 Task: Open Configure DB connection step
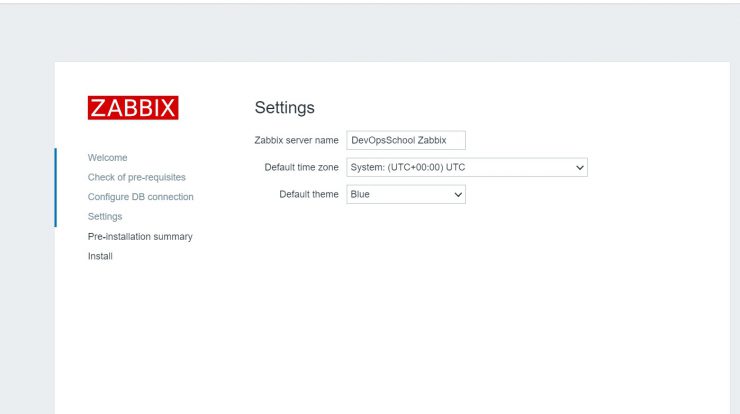pyautogui.click(x=141, y=197)
